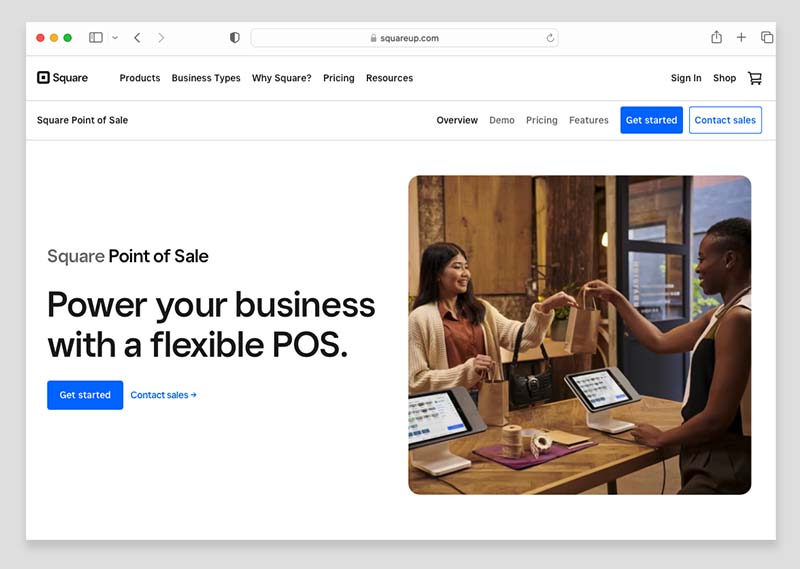
Task: Go back to the previous page
Action: pos(137,38)
